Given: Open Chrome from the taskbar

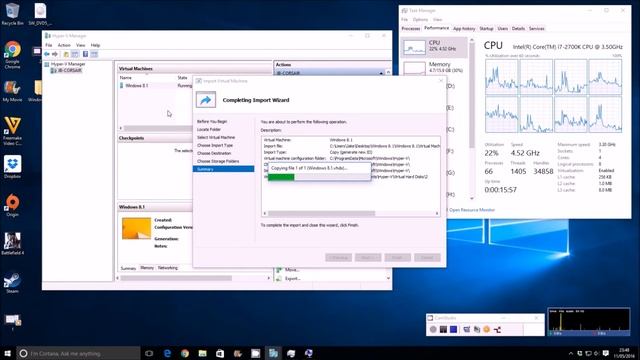Looking at the screenshot, I should (x=185, y=353).
